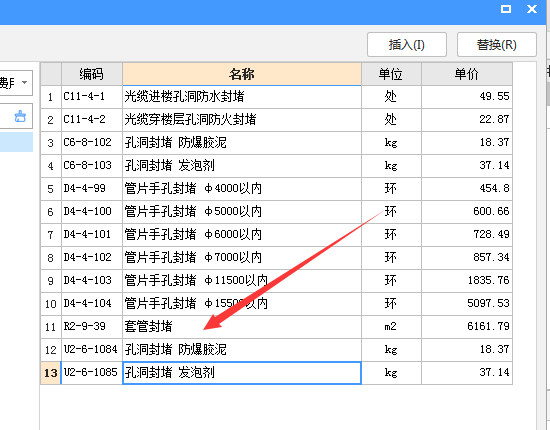The width and height of the screenshot is (550, 430).
Task: Click the highlighted blue item in left panel
Action: click(16, 142)
